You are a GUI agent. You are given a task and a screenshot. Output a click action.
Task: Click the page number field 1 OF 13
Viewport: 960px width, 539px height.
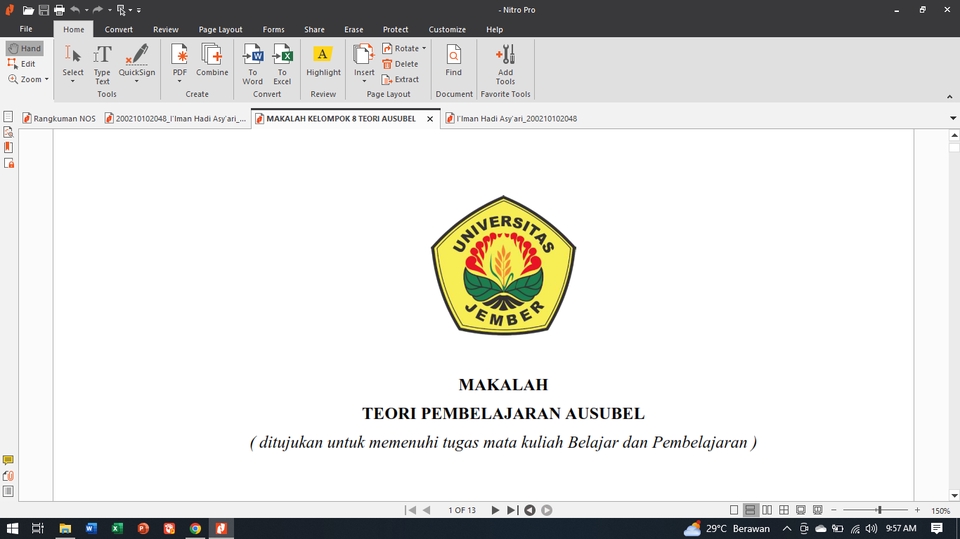(462, 510)
